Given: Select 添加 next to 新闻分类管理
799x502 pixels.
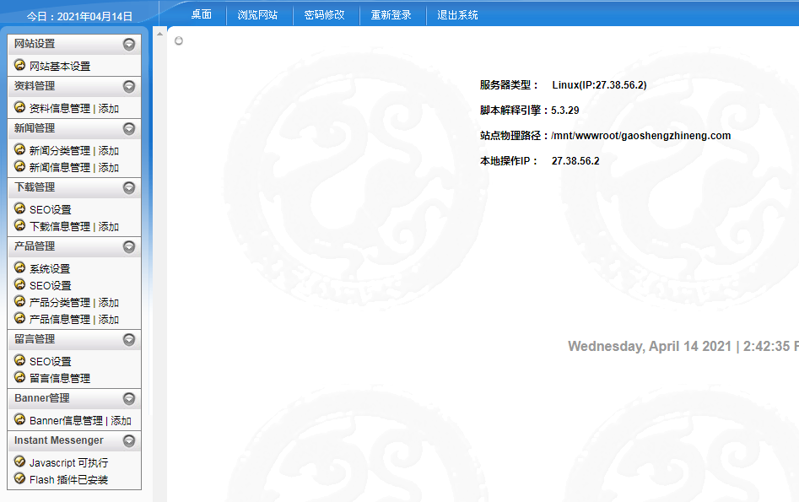Looking at the screenshot, I should [109, 151].
